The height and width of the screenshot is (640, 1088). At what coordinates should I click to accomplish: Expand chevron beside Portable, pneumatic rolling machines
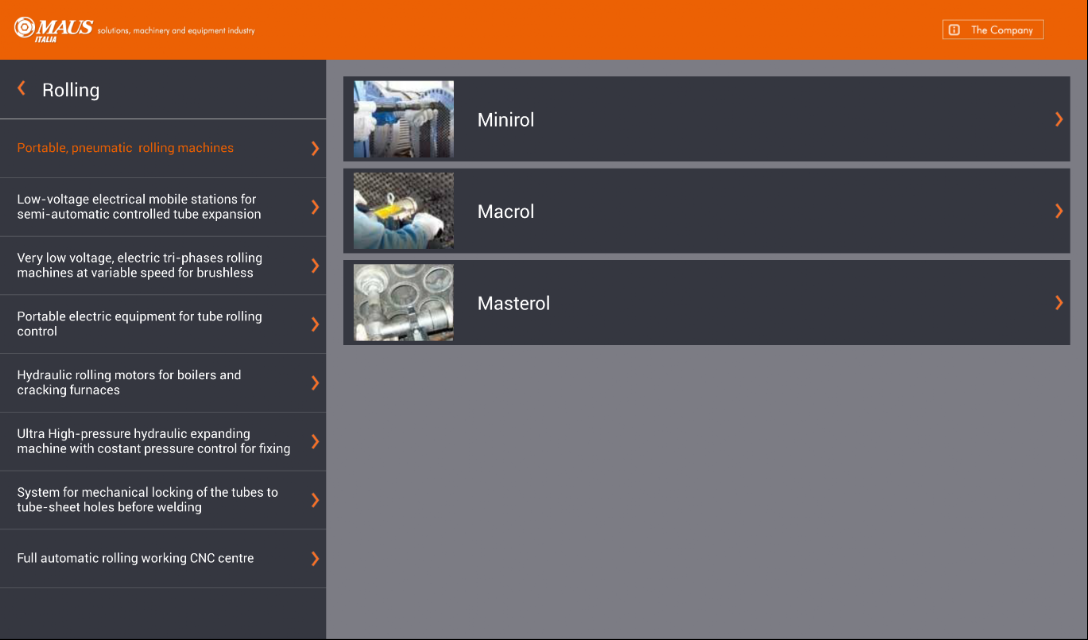point(315,148)
